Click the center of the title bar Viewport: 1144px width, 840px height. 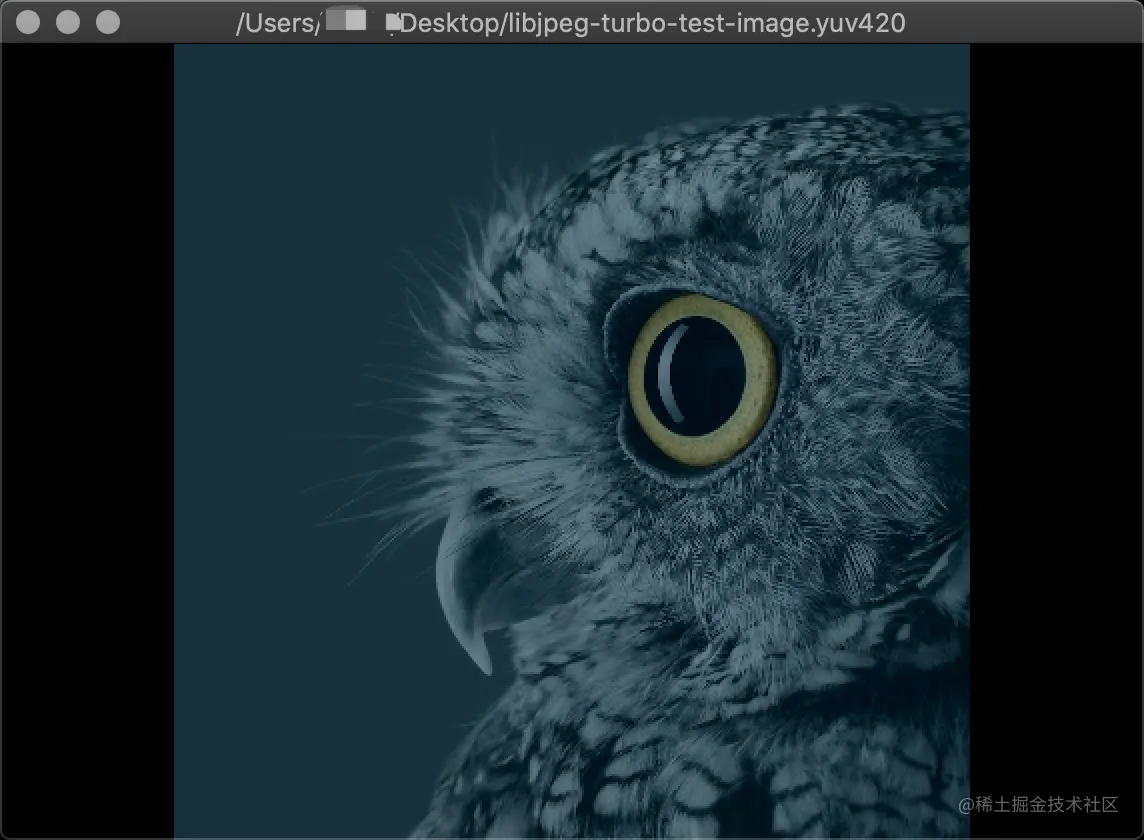[572, 22]
